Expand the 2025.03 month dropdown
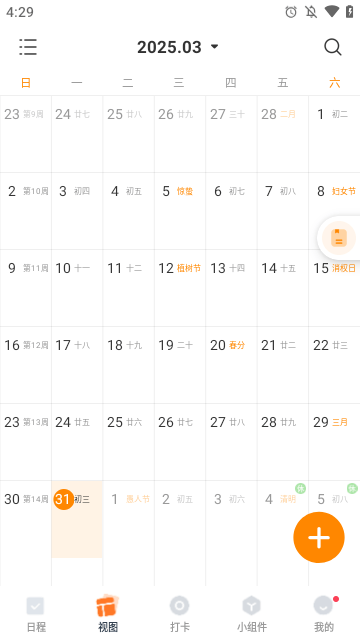The width and height of the screenshot is (360, 640). coord(178,47)
